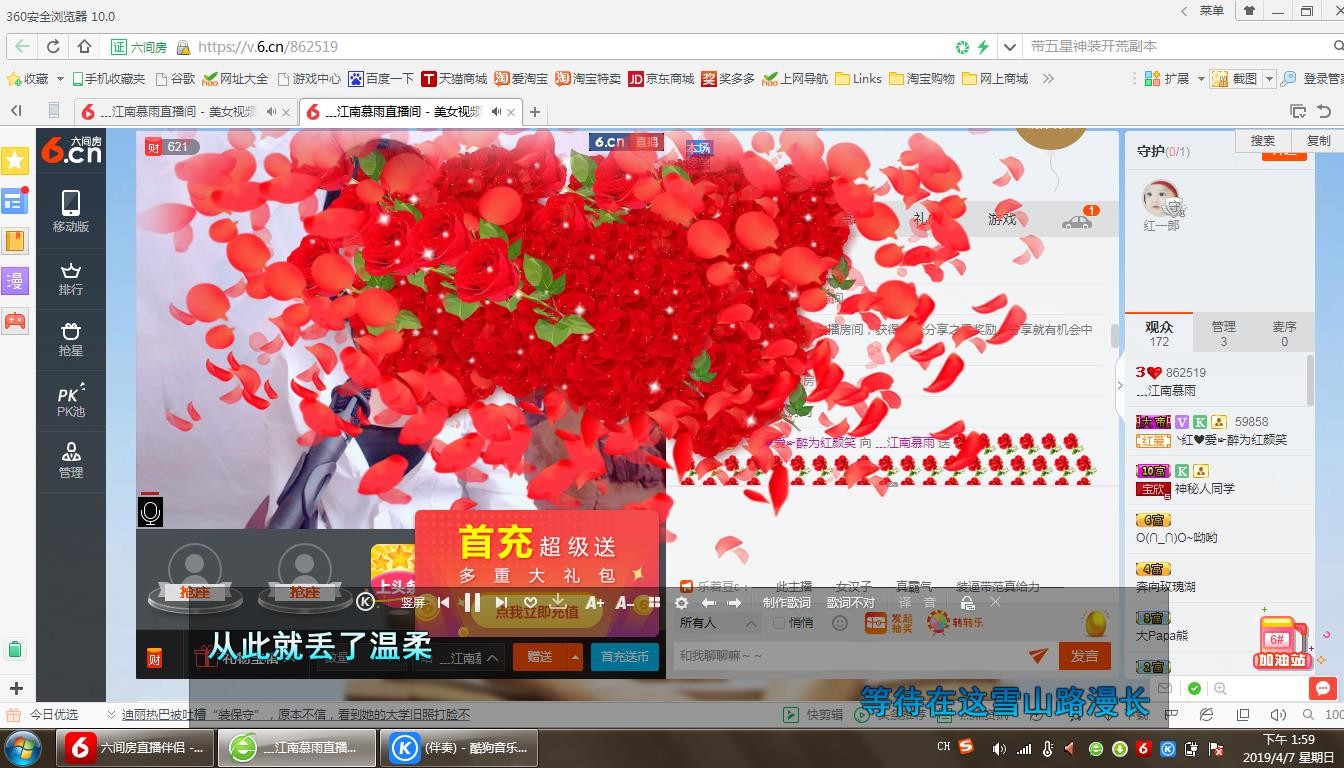Click 制作歌词 in lyrics bar
Screen dimensions: 1344x768
(786, 602)
